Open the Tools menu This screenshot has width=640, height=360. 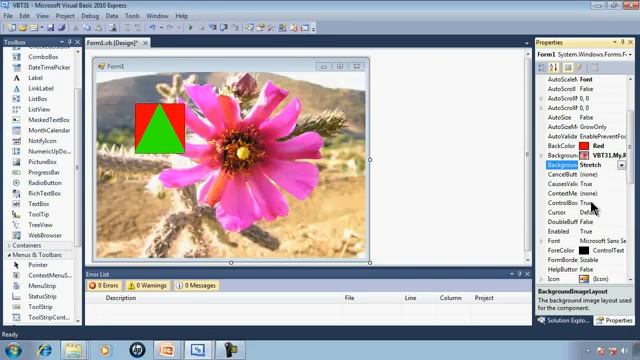(132, 16)
